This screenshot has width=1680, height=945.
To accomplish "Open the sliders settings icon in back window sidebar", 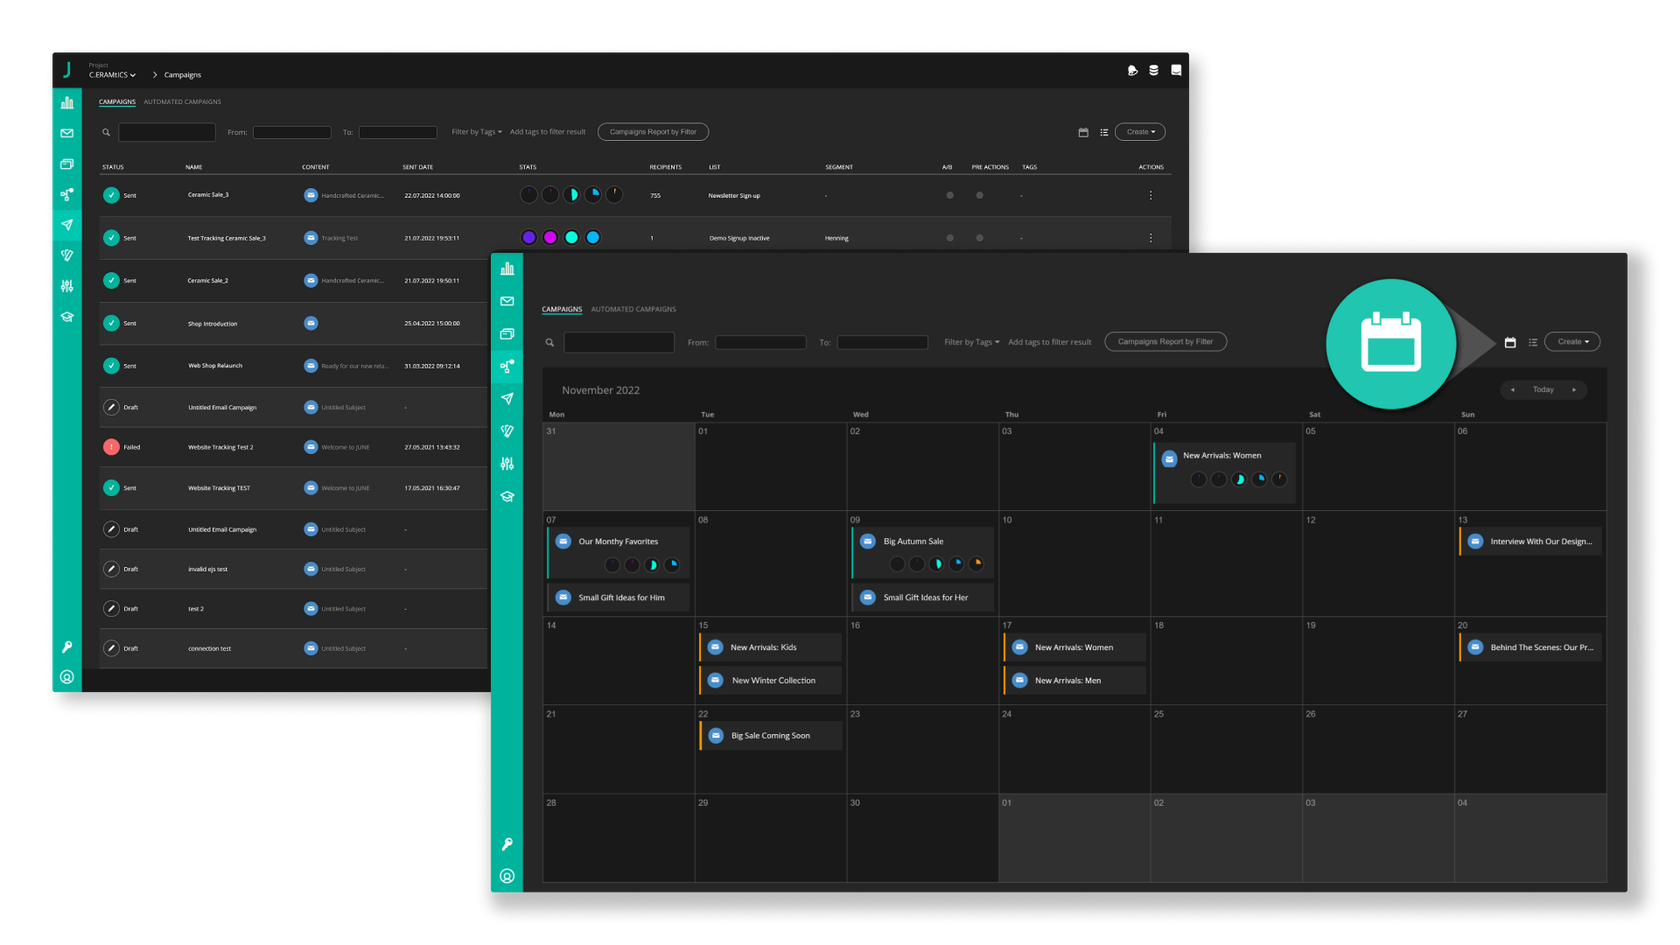I will pyautogui.click(x=67, y=286).
